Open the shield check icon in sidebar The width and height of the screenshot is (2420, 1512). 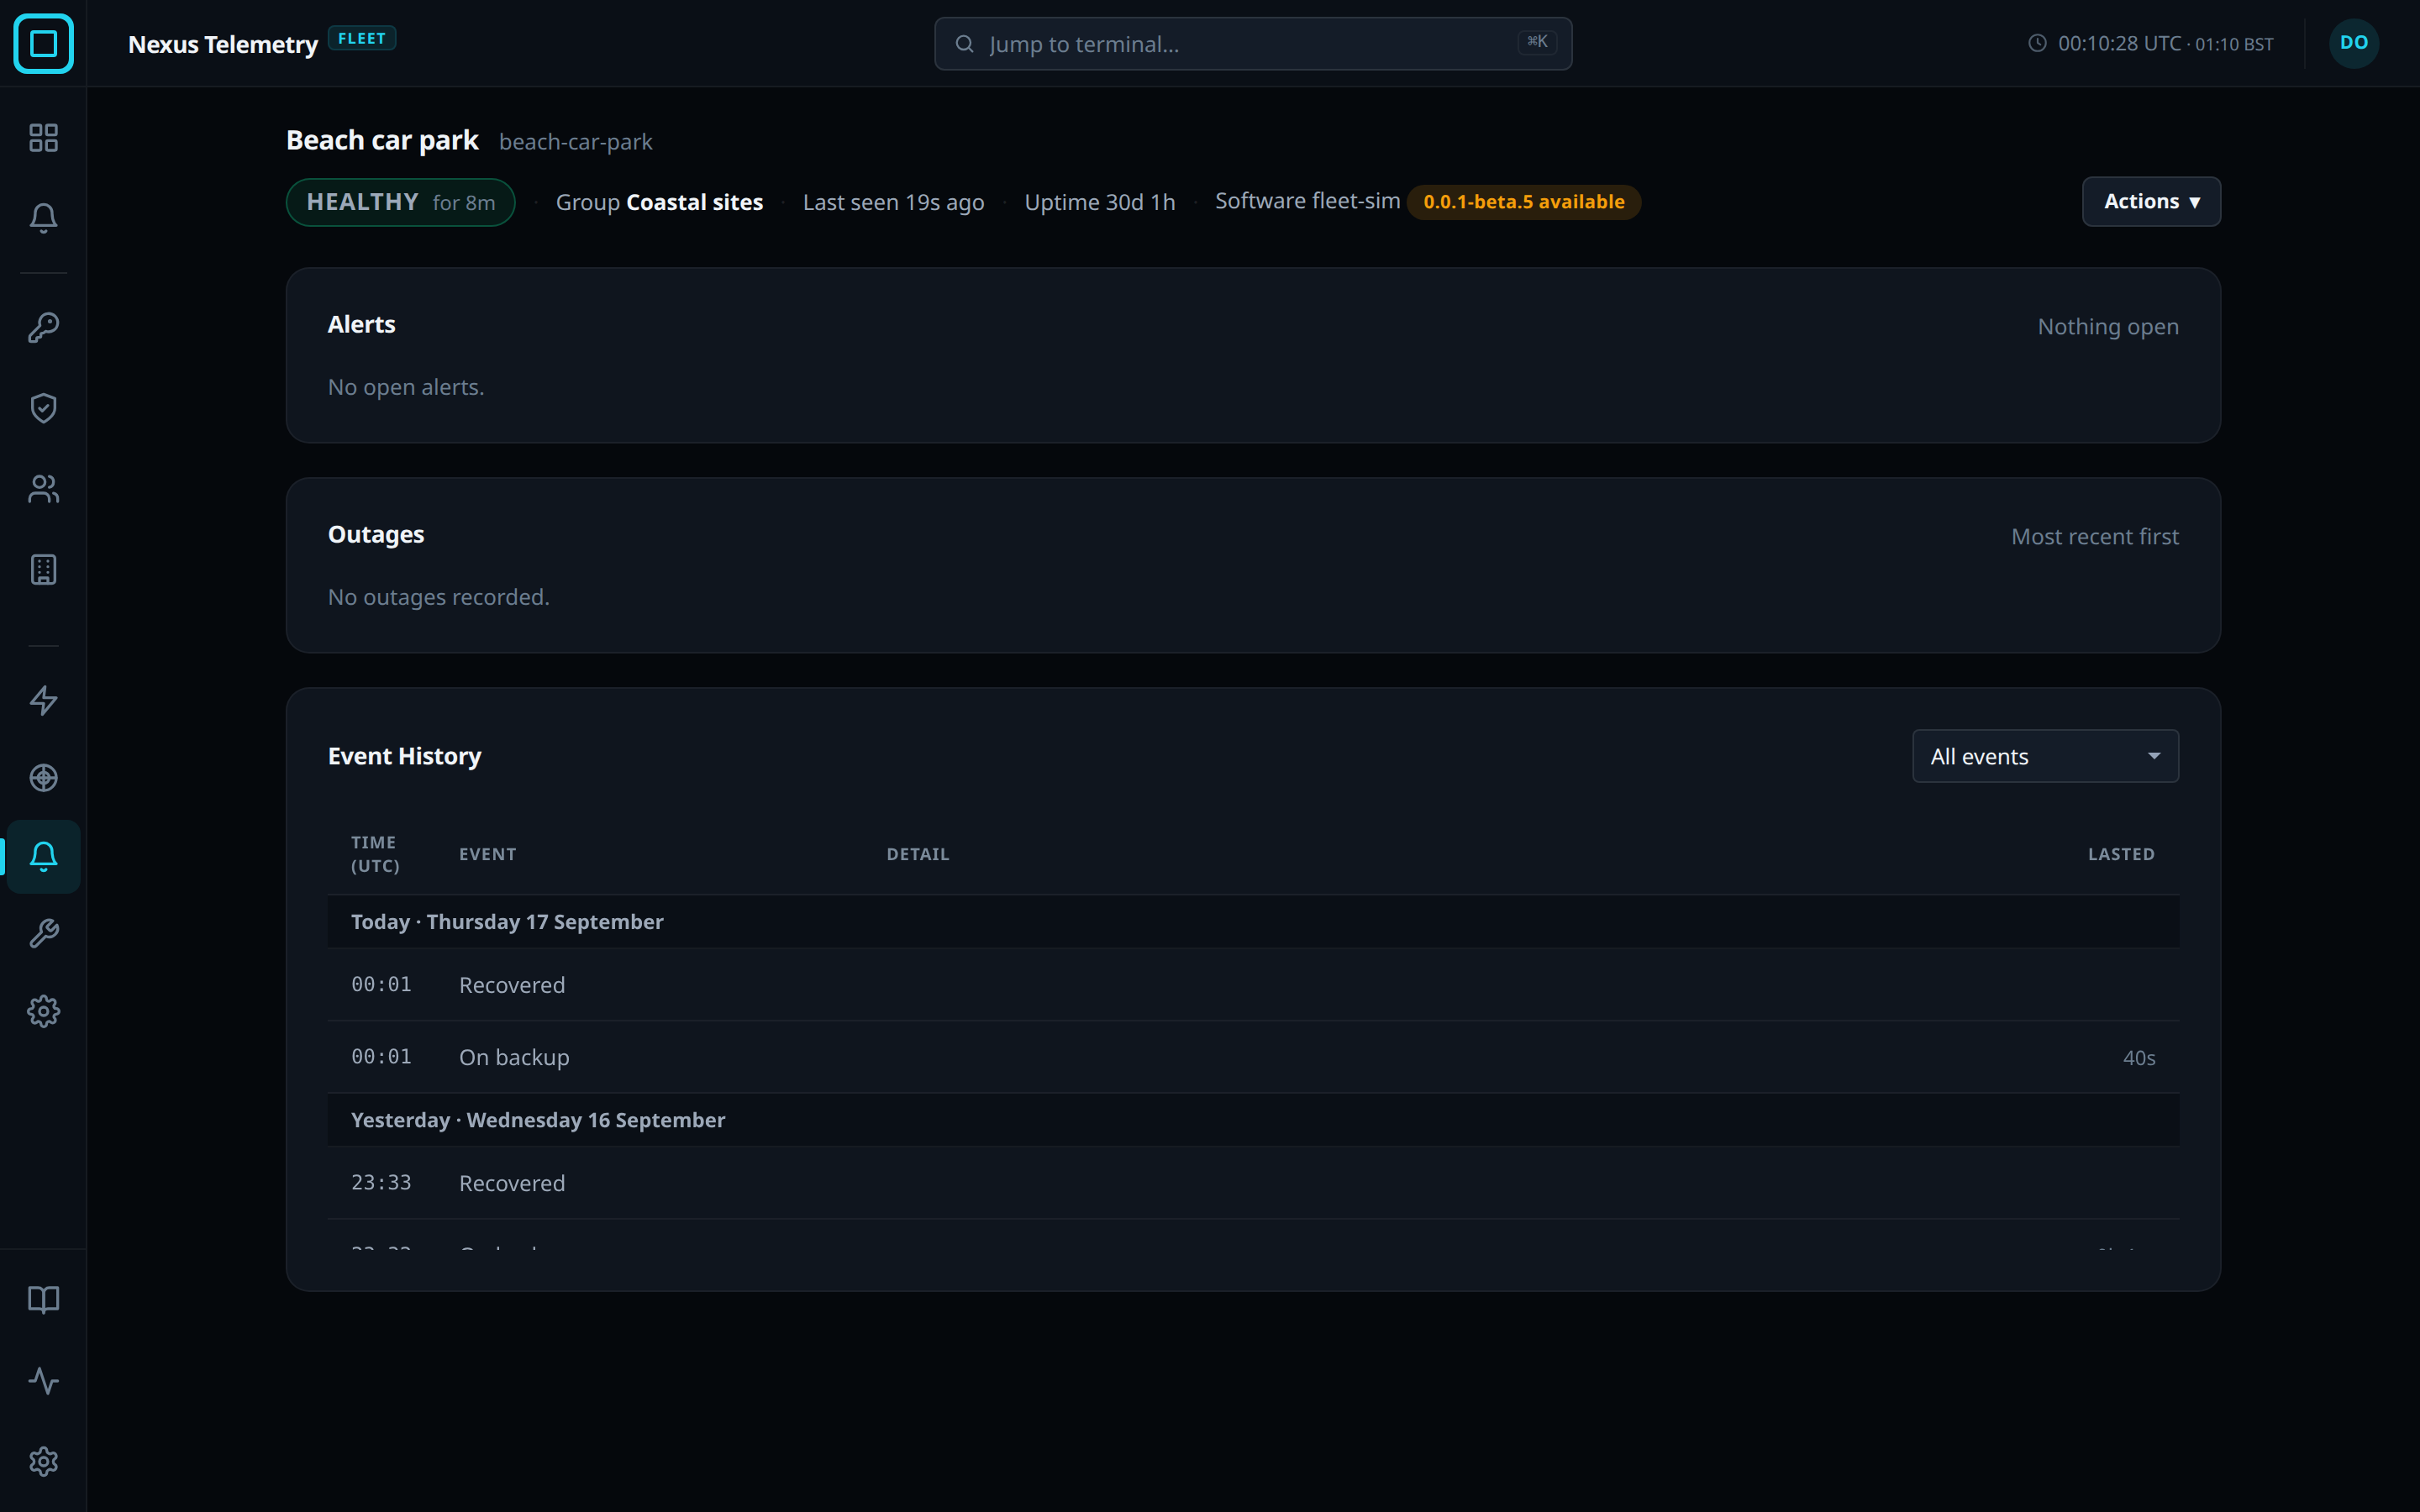(43, 408)
